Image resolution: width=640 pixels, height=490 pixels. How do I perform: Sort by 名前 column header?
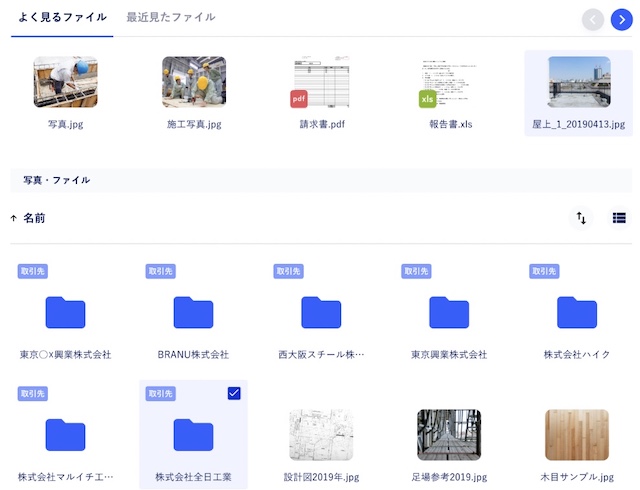[x=34, y=218]
